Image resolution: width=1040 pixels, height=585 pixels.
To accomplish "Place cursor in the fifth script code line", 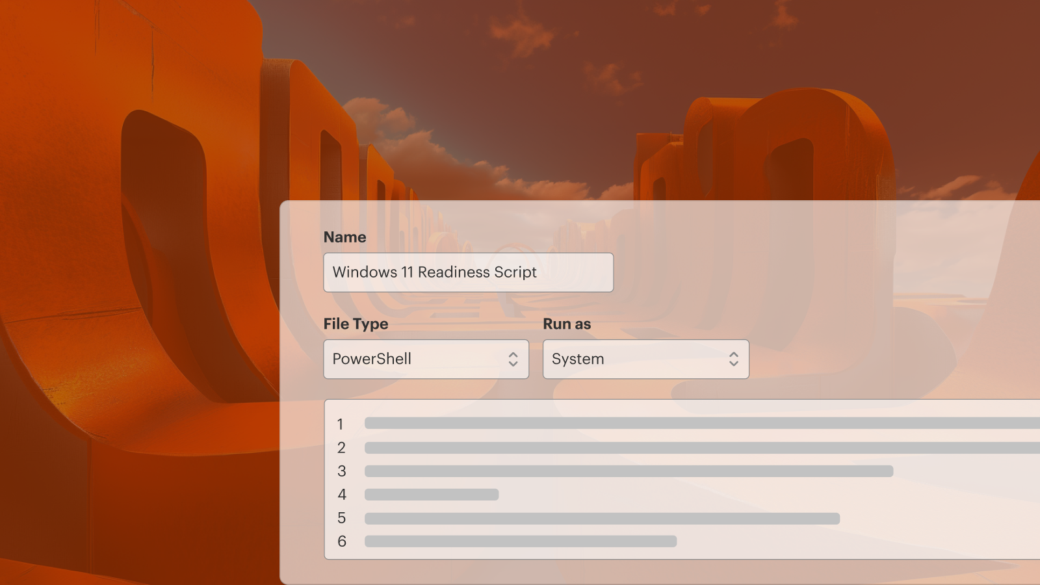I will point(601,518).
